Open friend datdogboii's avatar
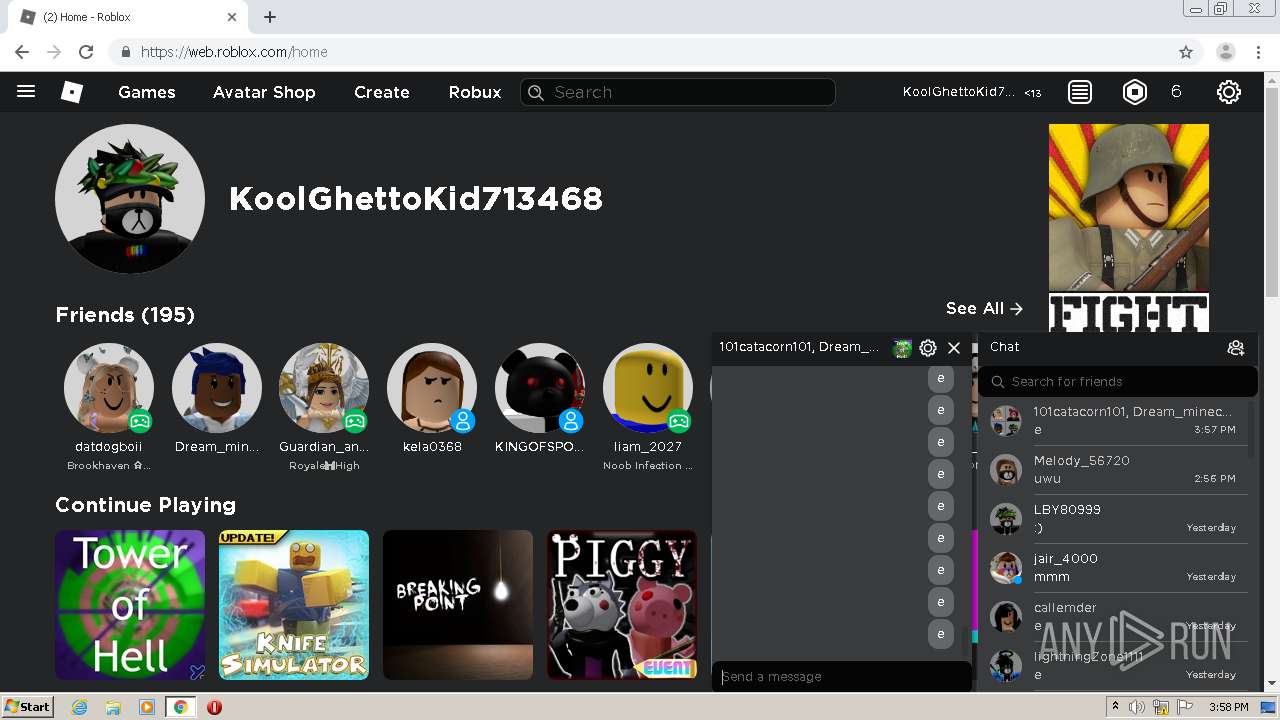 click(109, 388)
